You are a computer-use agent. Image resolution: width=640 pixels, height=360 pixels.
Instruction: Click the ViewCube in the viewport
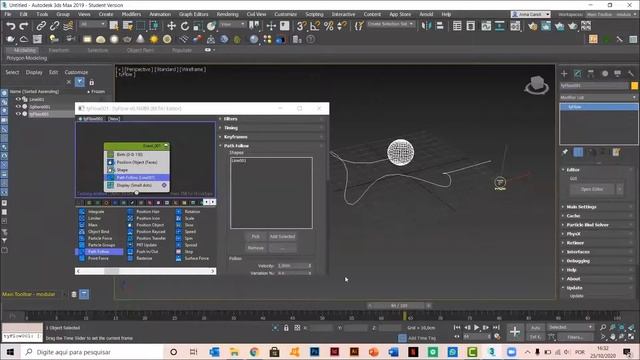coord(536,84)
